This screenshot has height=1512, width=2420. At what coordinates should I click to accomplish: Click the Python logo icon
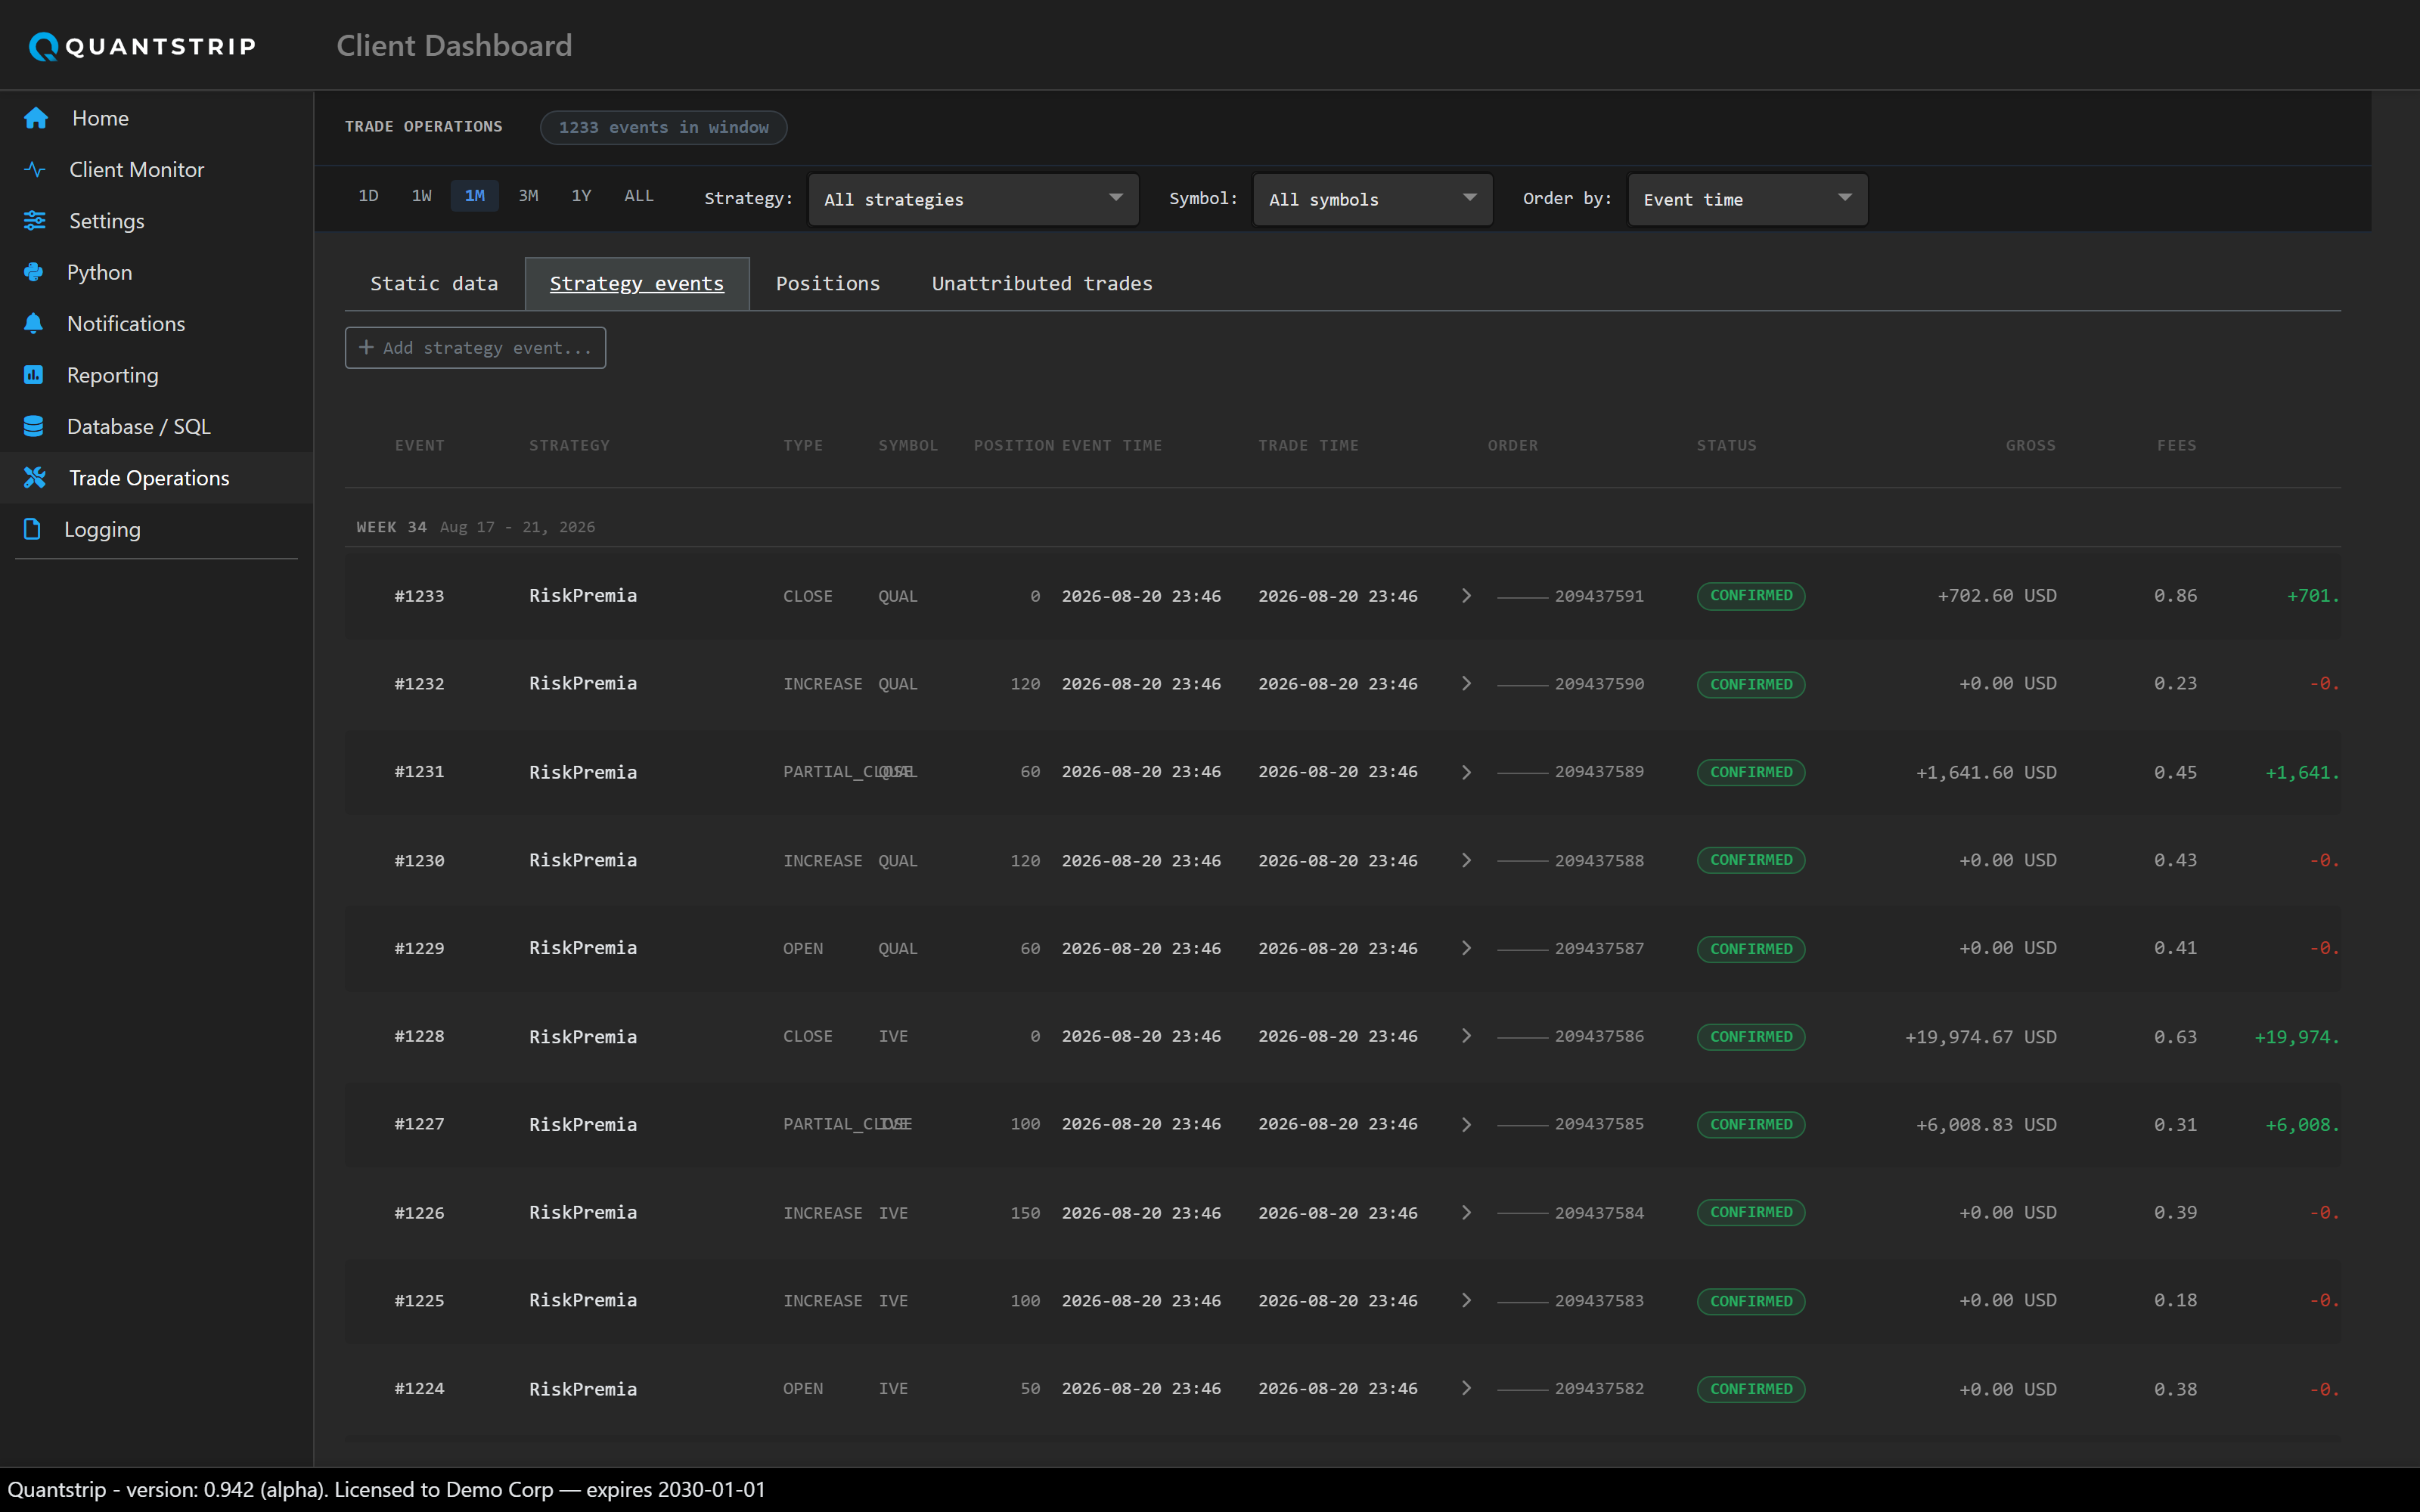[x=34, y=272]
